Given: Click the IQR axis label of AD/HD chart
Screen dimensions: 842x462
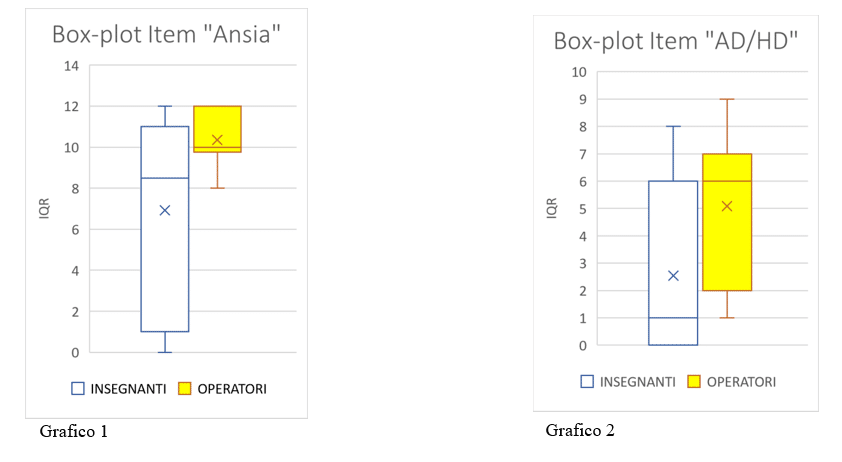Looking at the screenshot, I should (551, 208).
